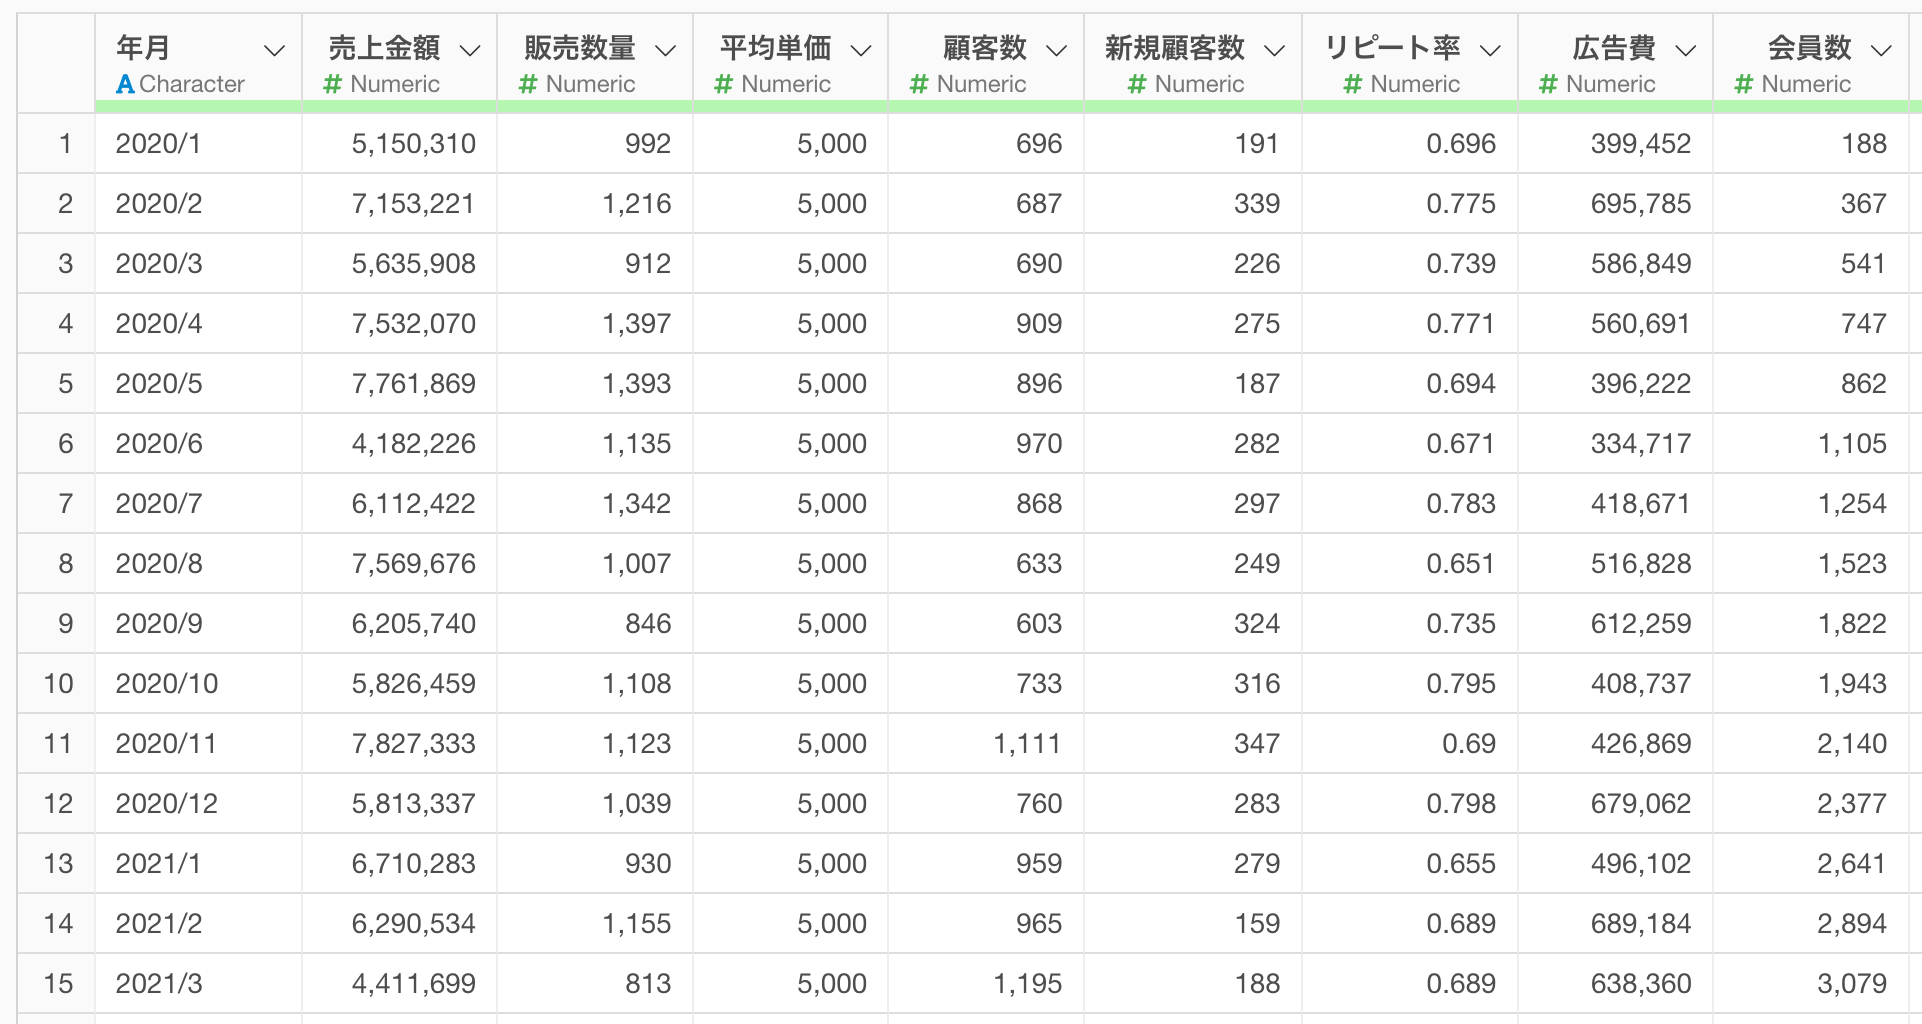Open the 年月 column dropdown menu

tap(274, 50)
